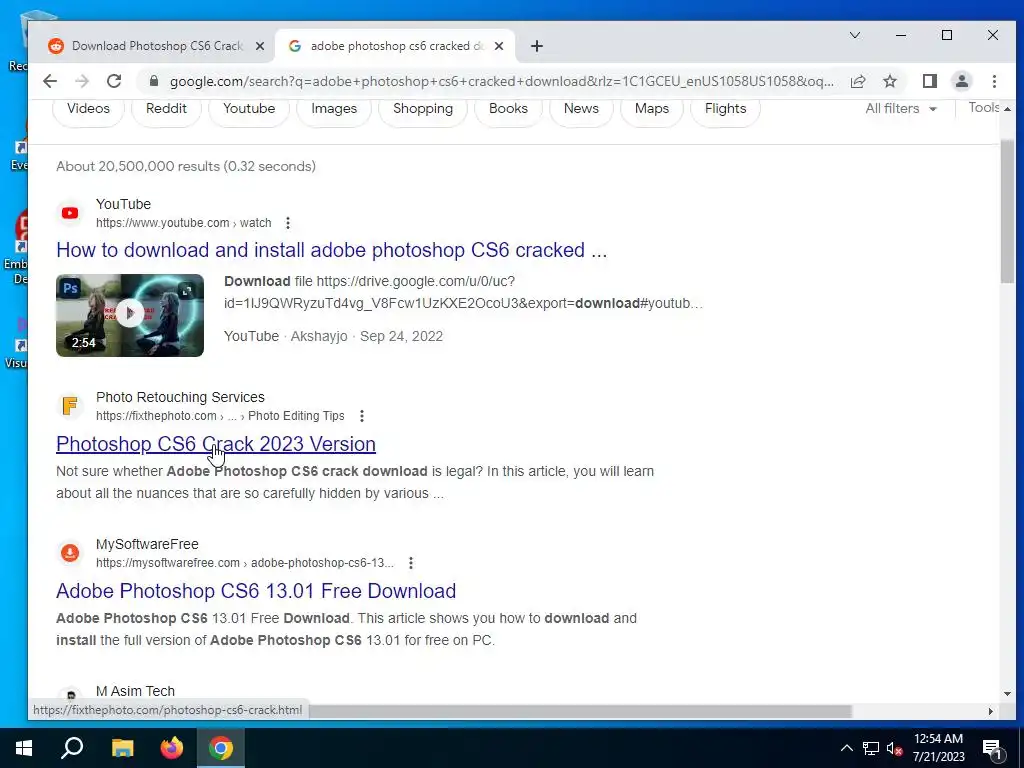The height and width of the screenshot is (768, 1024).
Task: Bookmark this page with the star
Action: click(889, 81)
